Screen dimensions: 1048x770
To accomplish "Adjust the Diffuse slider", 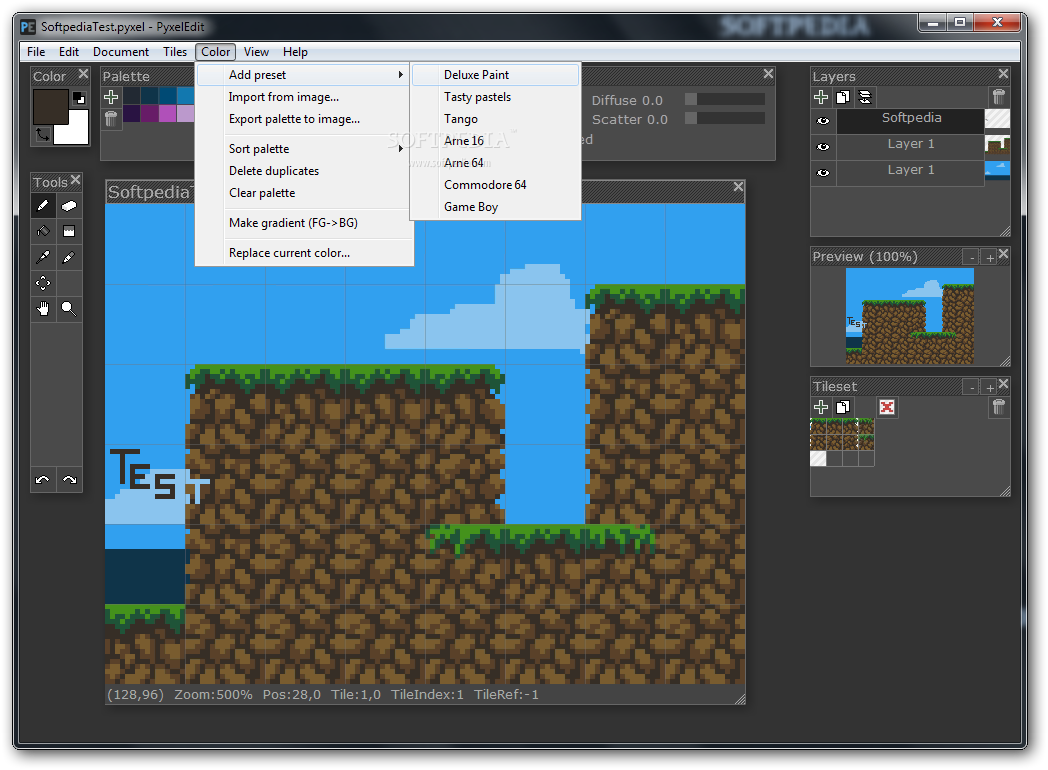I will click(x=725, y=100).
